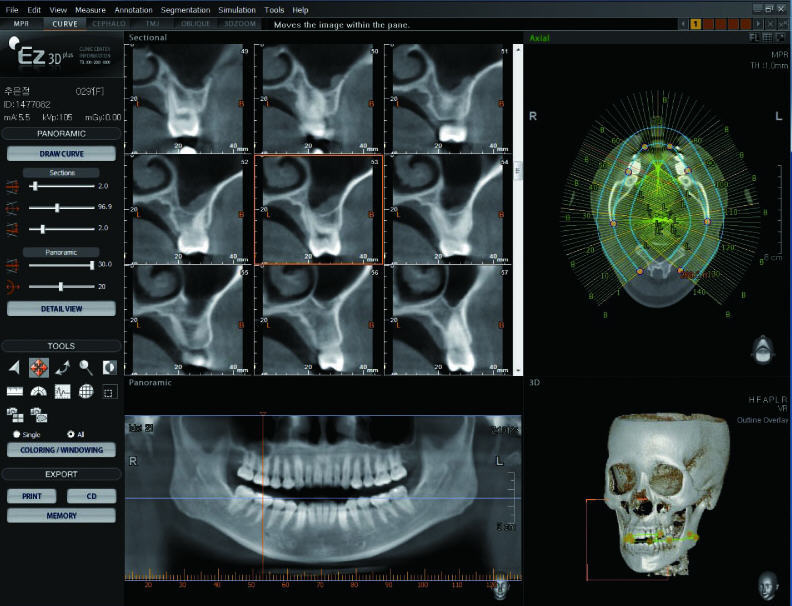Switch to the CURVE tab
792x606 pixels.
65,24
